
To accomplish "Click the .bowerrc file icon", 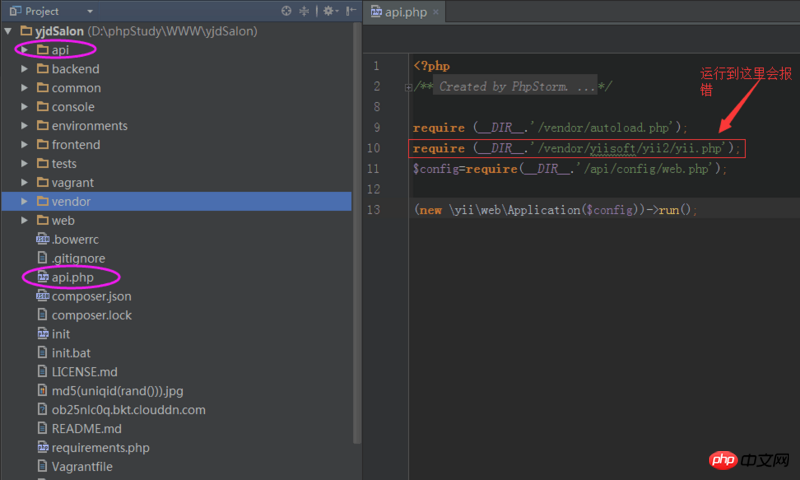I will (x=43, y=239).
